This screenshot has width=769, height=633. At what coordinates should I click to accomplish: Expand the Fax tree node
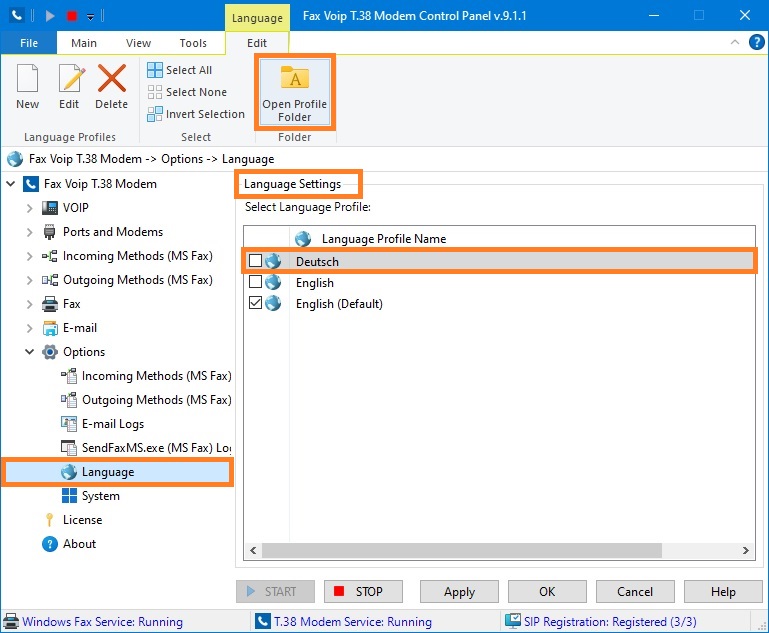coord(29,304)
